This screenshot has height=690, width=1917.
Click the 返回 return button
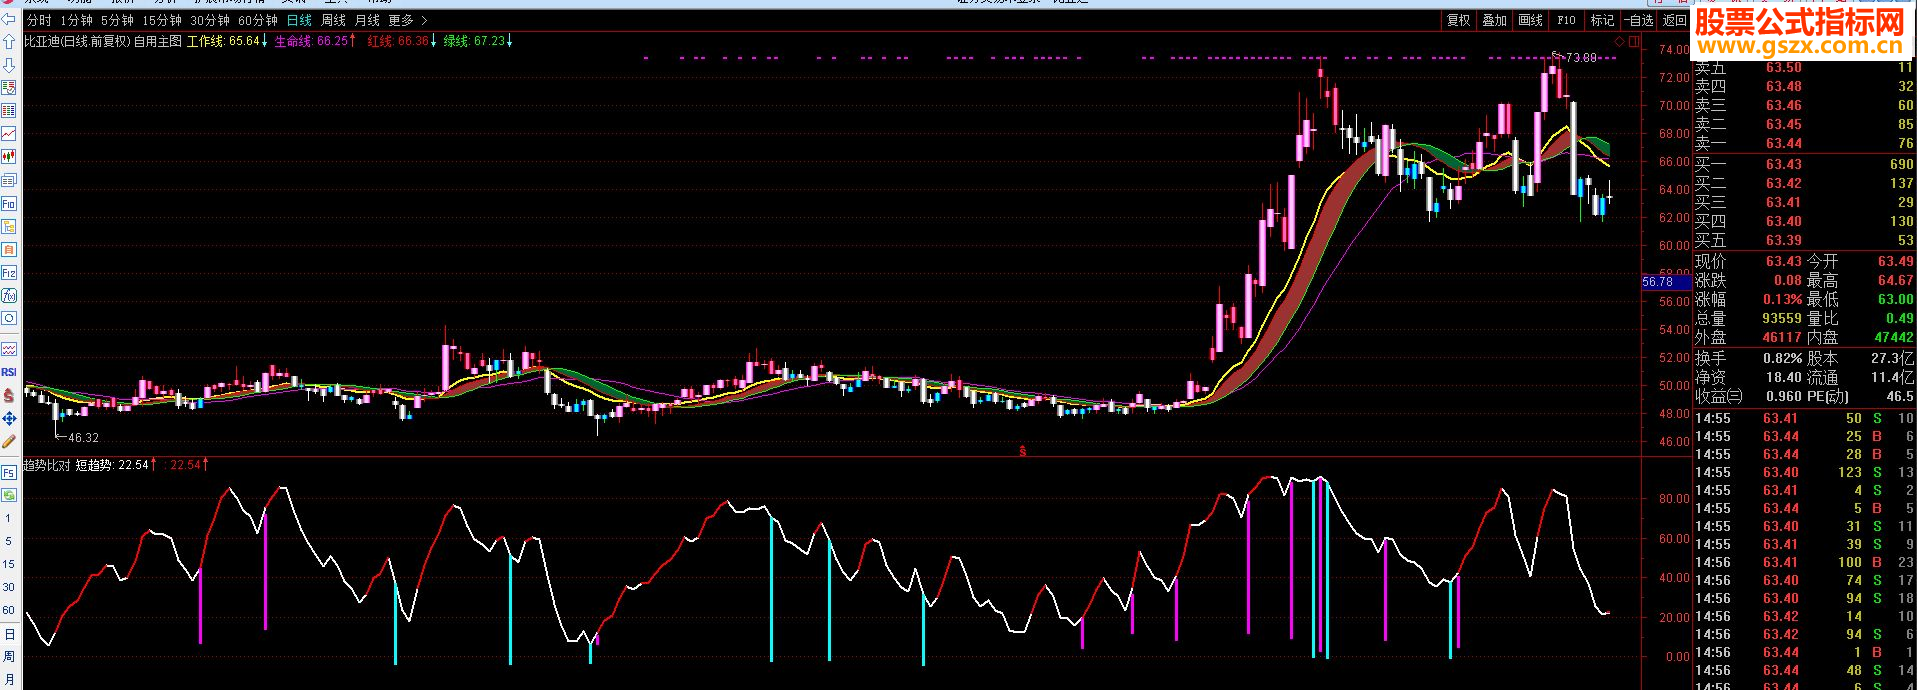(x=1674, y=20)
